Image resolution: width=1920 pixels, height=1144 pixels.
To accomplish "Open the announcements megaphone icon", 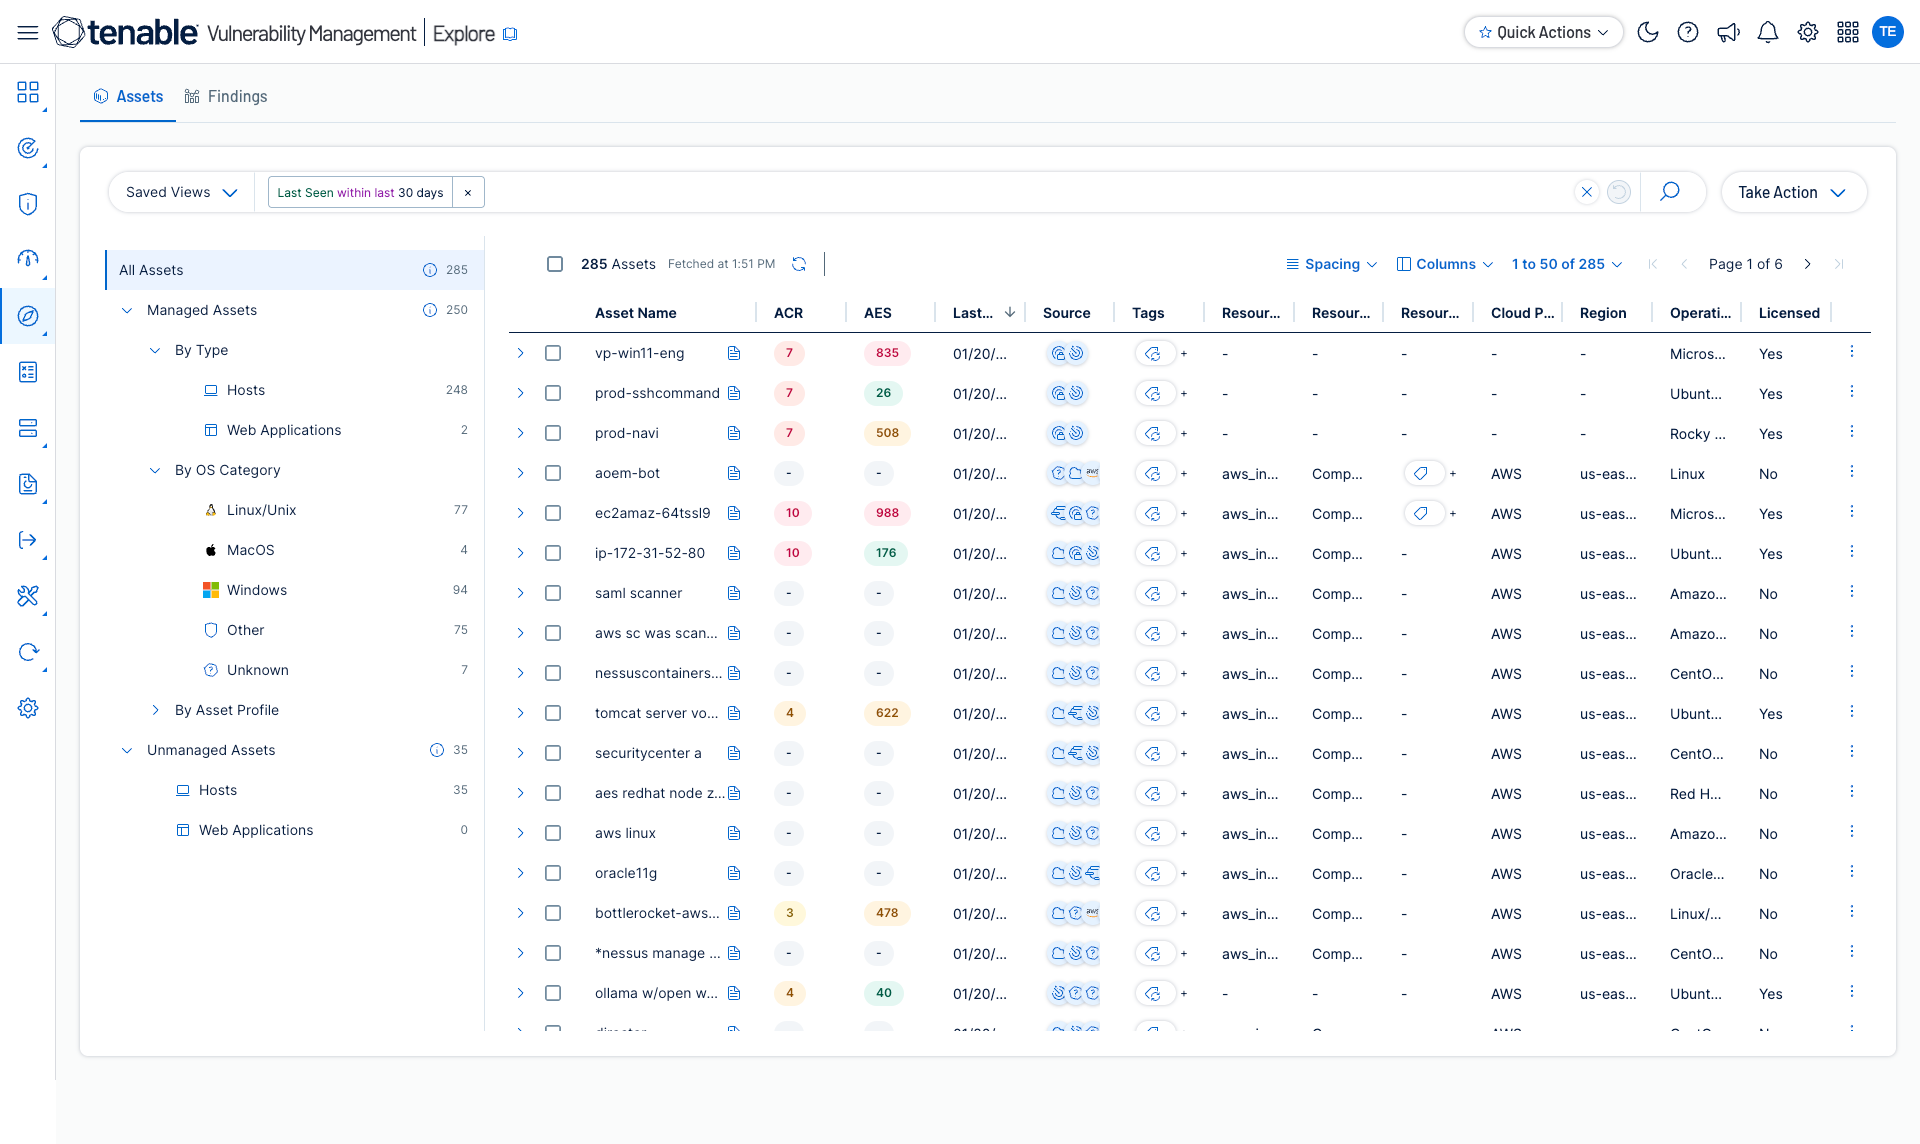I will [1728, 32].
